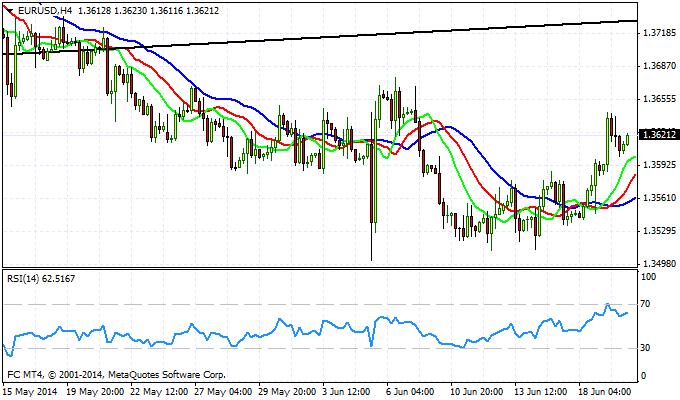This screenshot has height=400, width=680.
Task: Click time axis label 19 May 20:00
Action: coord(95,391)
